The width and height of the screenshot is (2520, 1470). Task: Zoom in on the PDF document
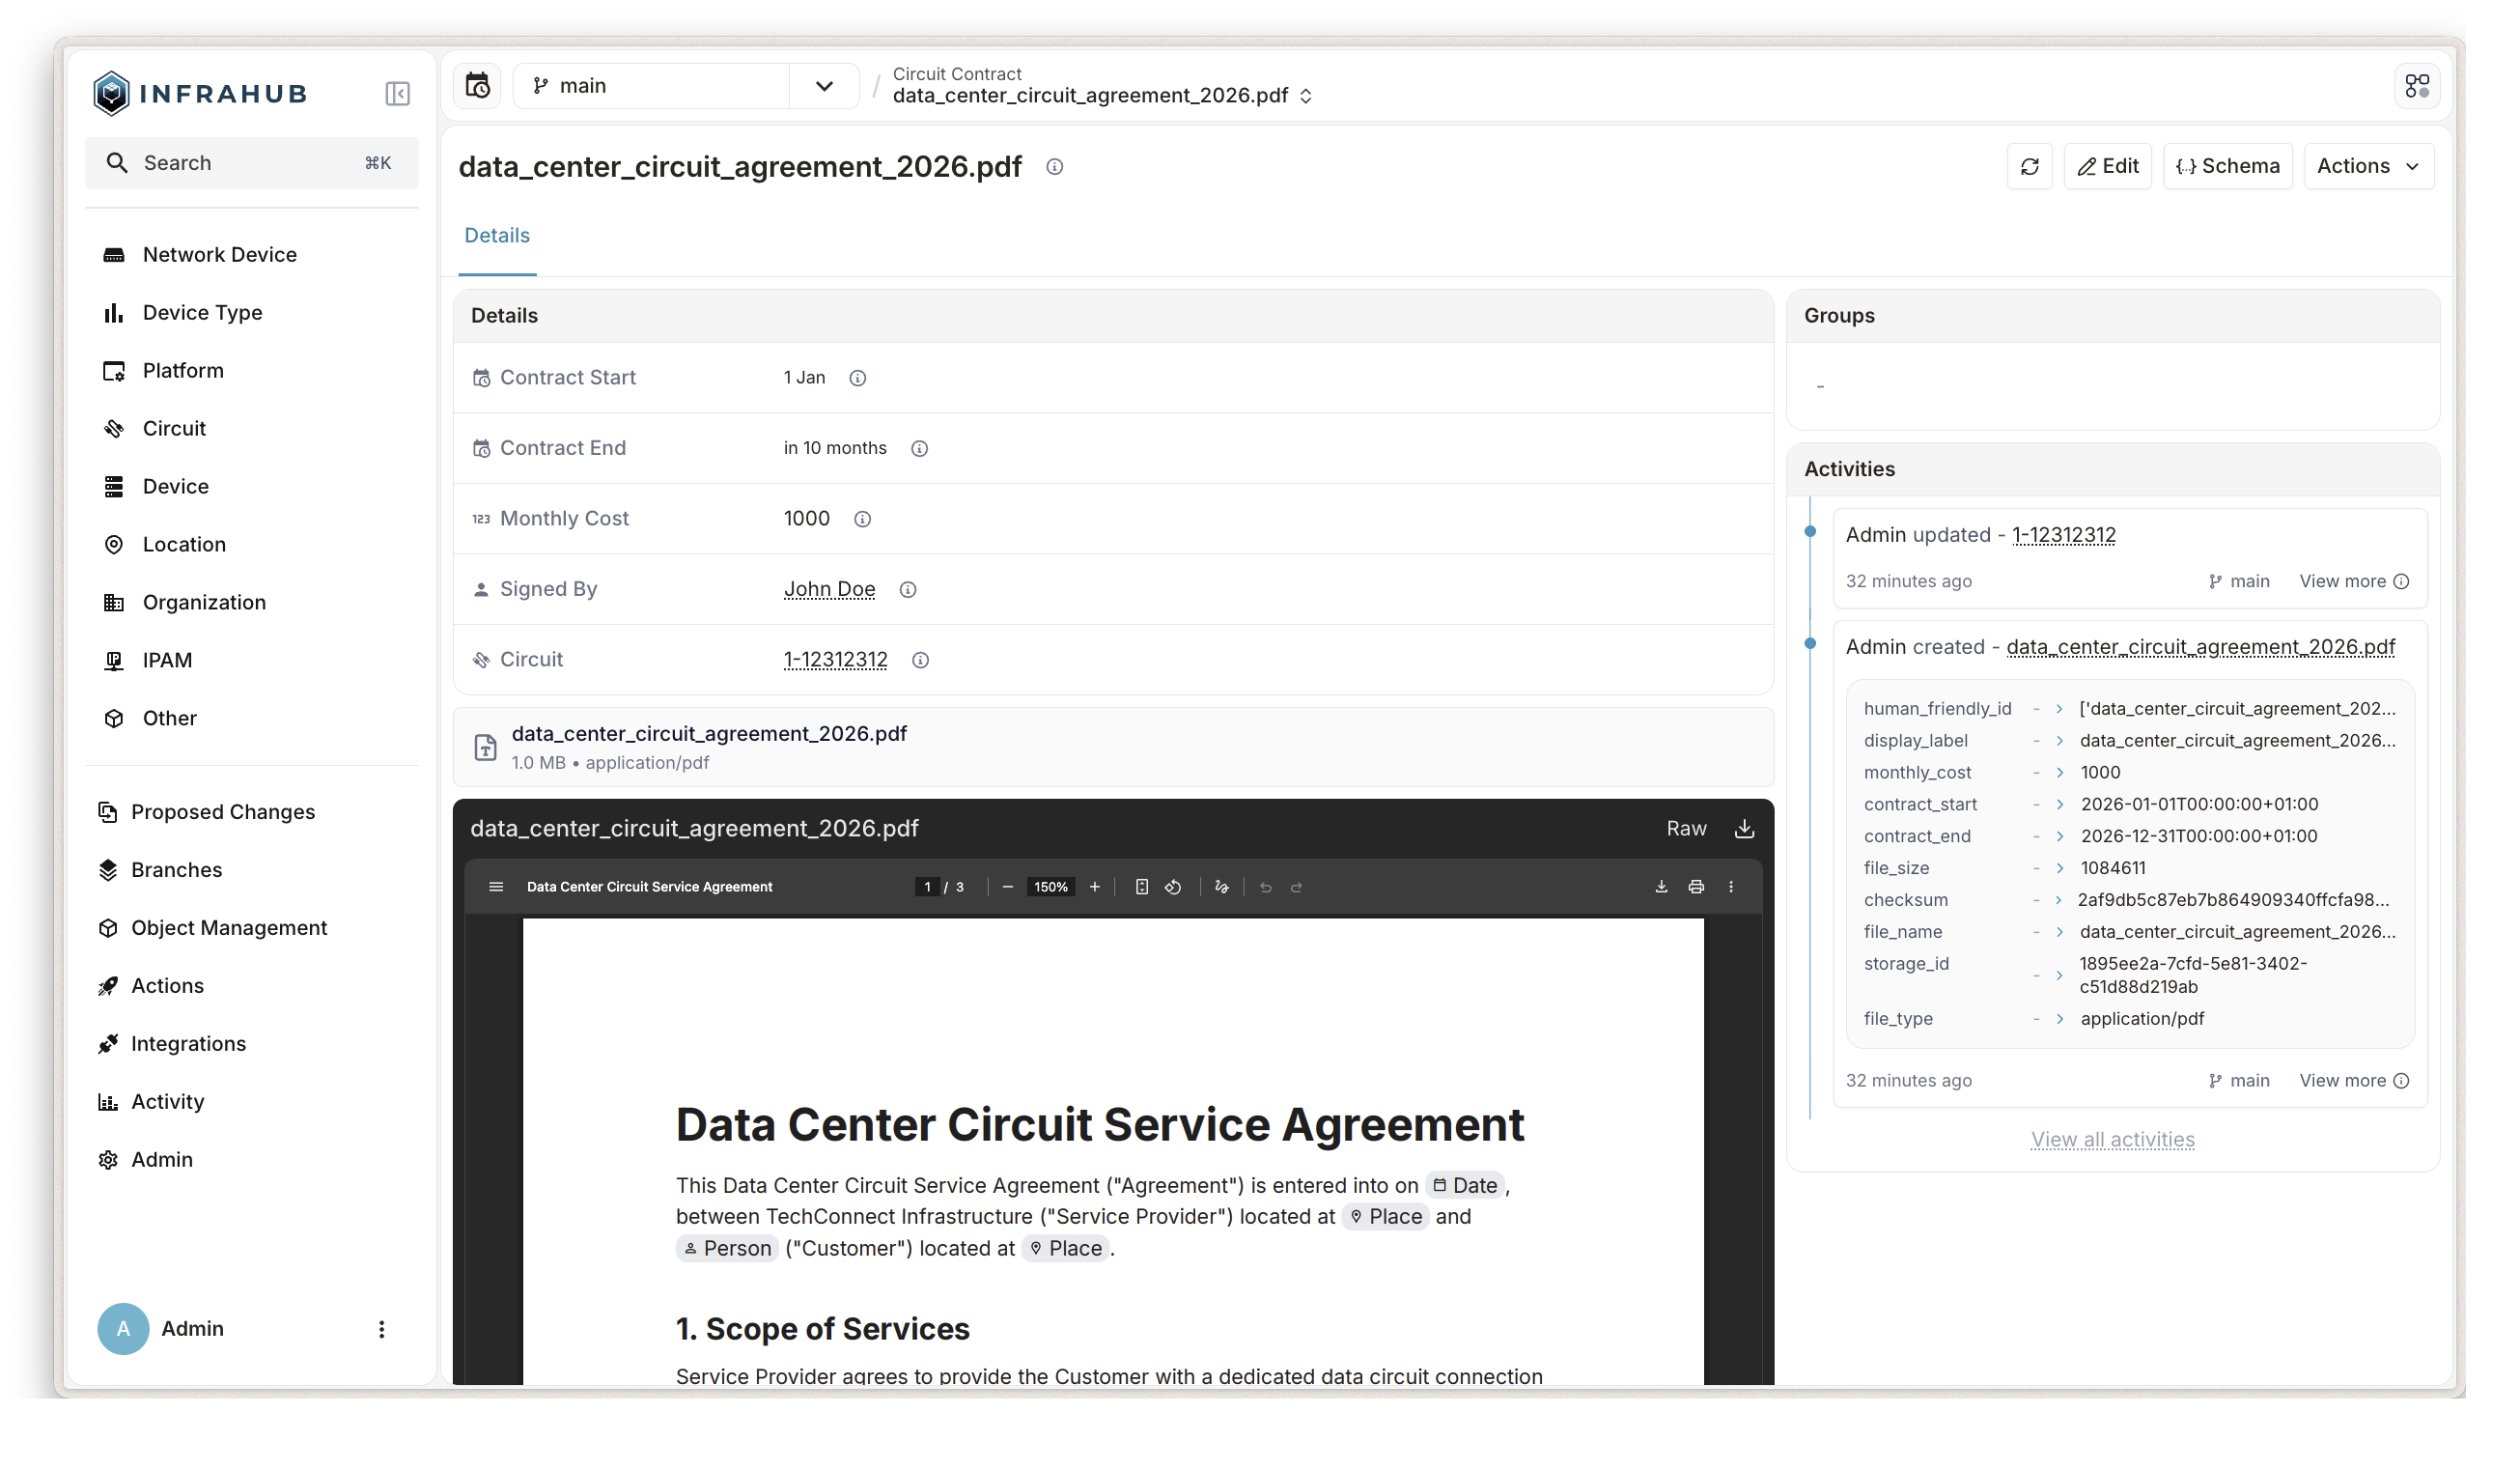(x=1095, y=886)
